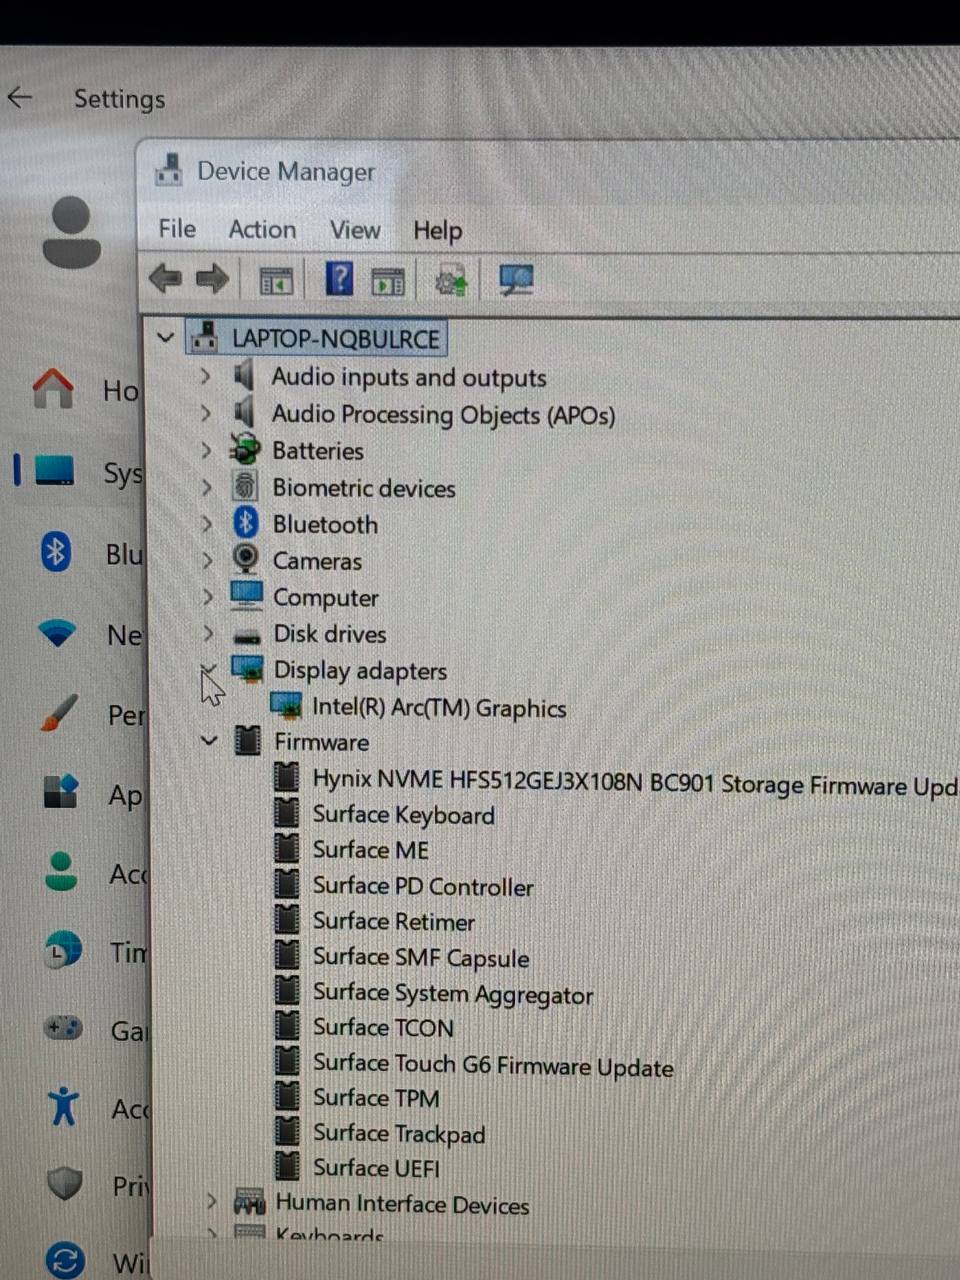Select Surface SMF Capsule entry
This screenshot has height=1280, width=960.
(x=421, y=957)
